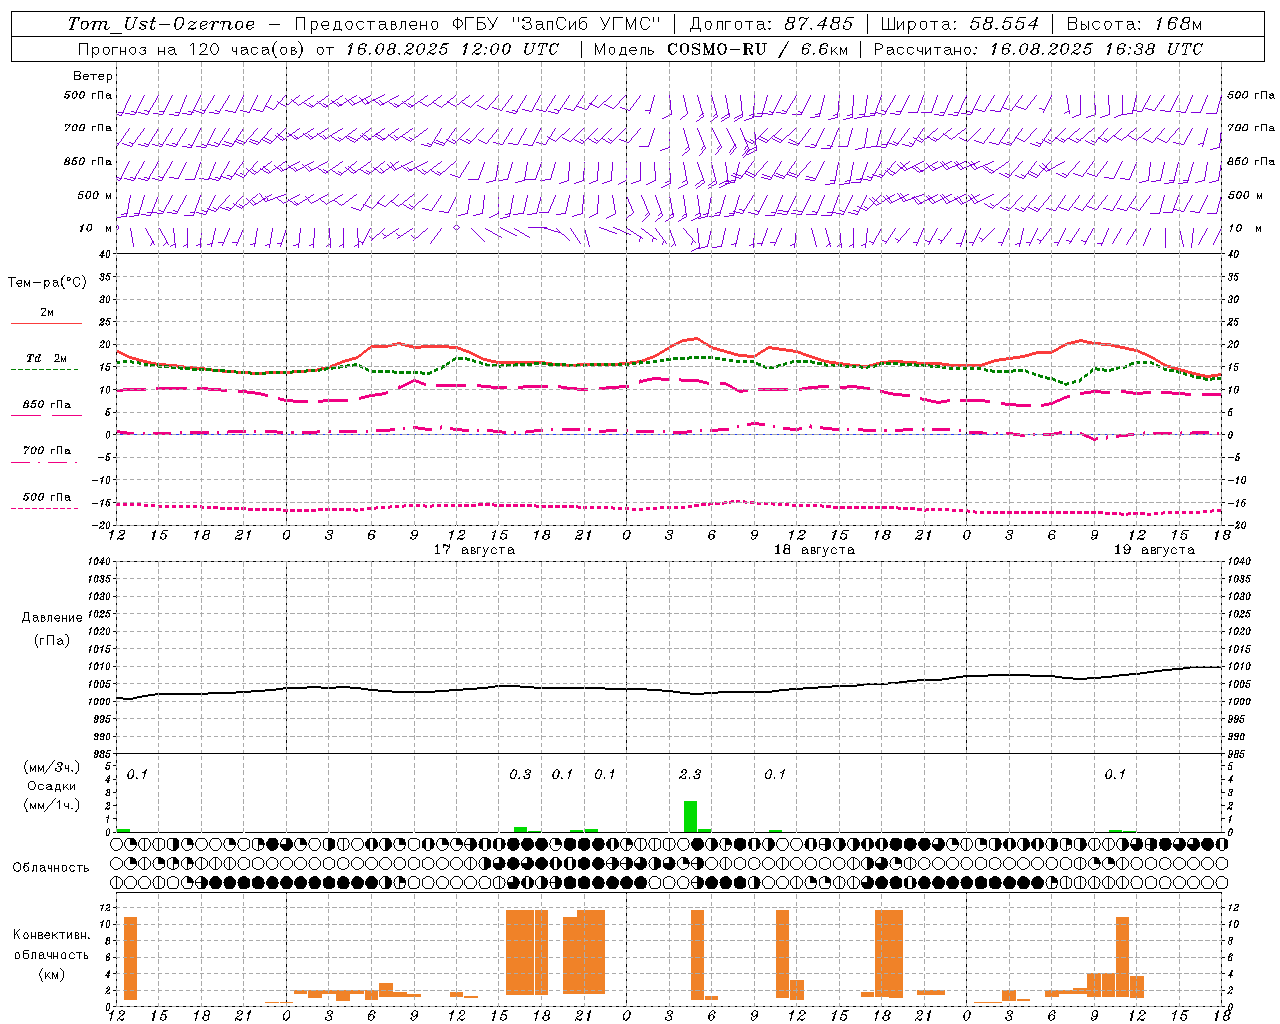The image size is (1280, 1024).
Task: Click the Ветер wind panel label
Action: click(93, 76)
